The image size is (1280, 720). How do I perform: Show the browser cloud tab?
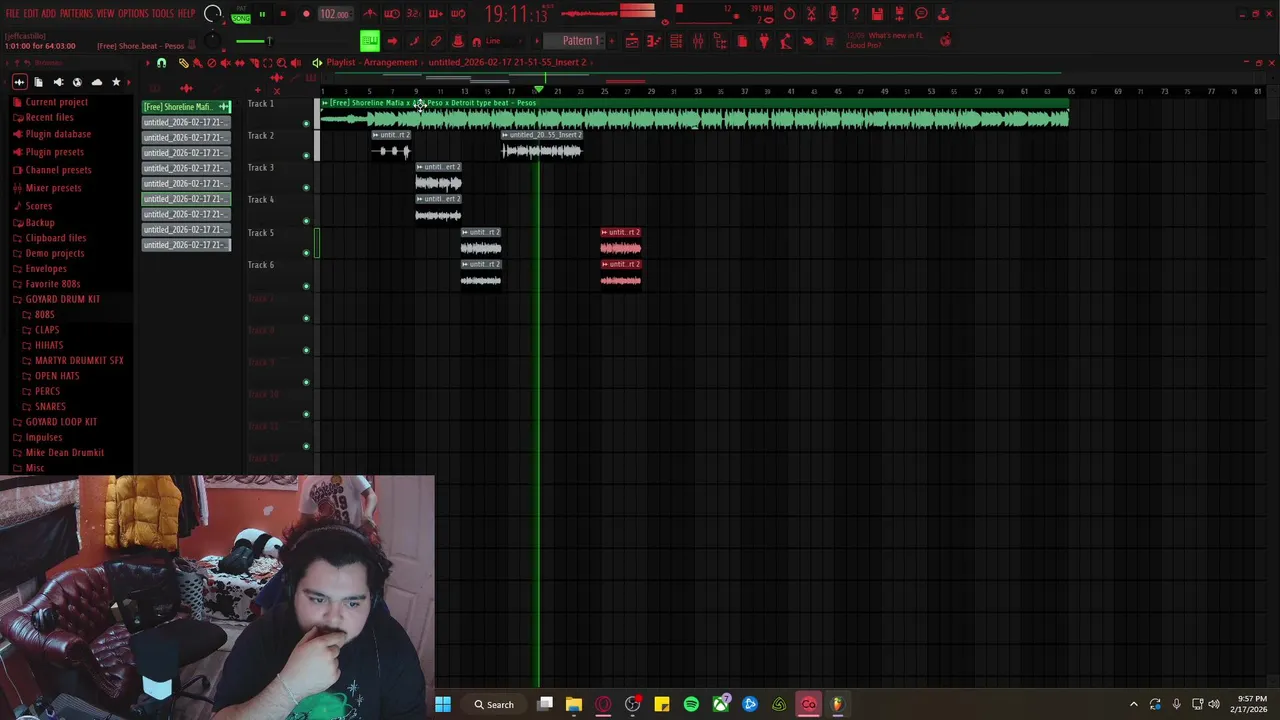[97, 82]
